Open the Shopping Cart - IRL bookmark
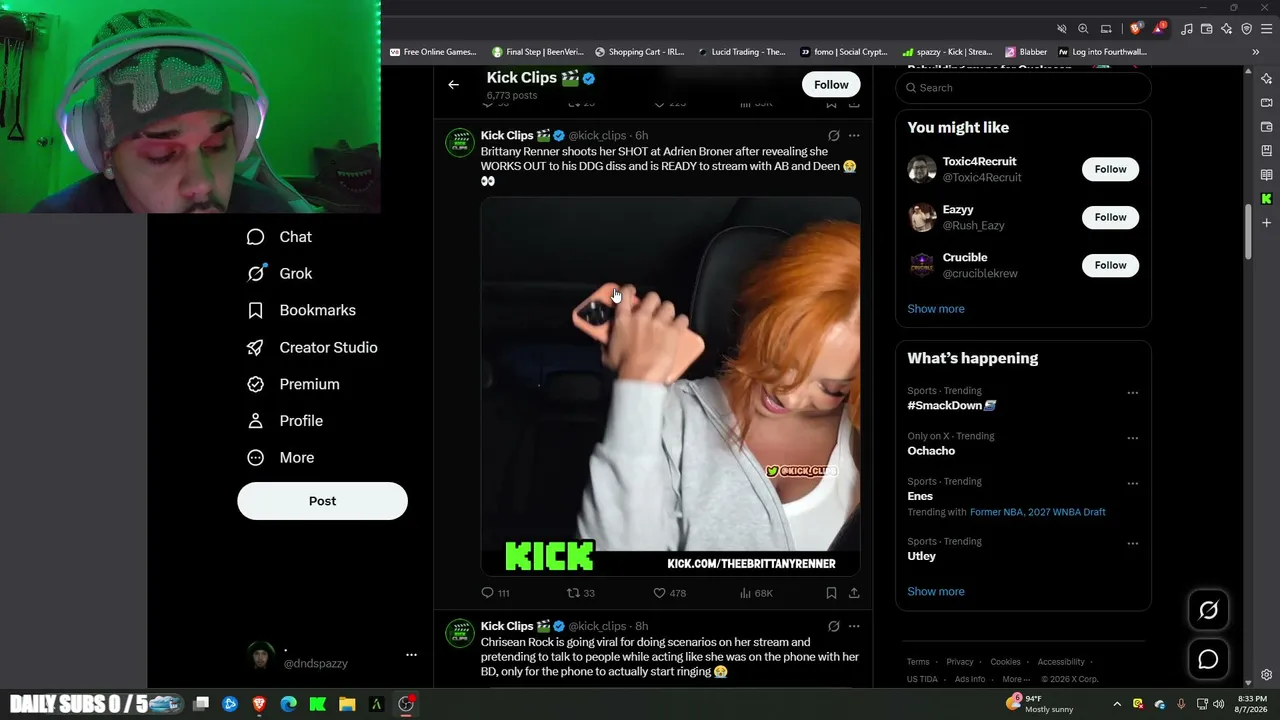Viewport: 1280px width, 720px height. tap(640, 52)
